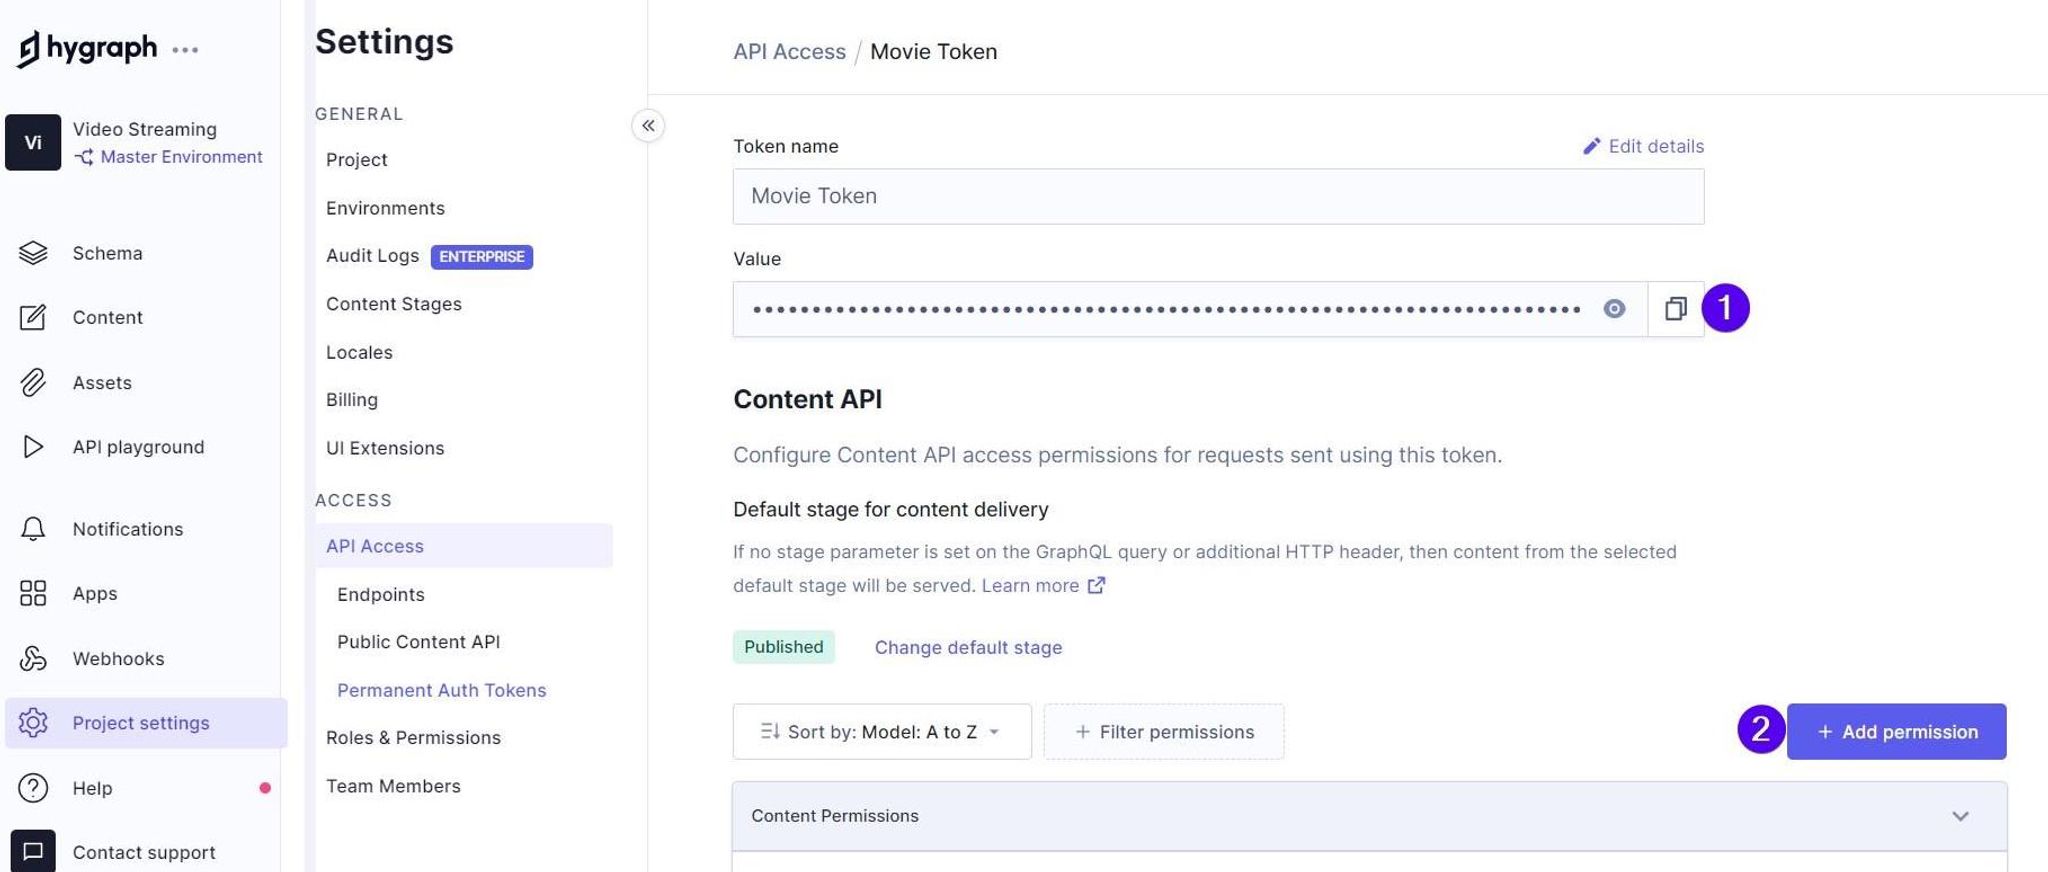Open the Schema layers icon
The height and width of the screenshot is (872, 2048).
click(x=33, y=253)
